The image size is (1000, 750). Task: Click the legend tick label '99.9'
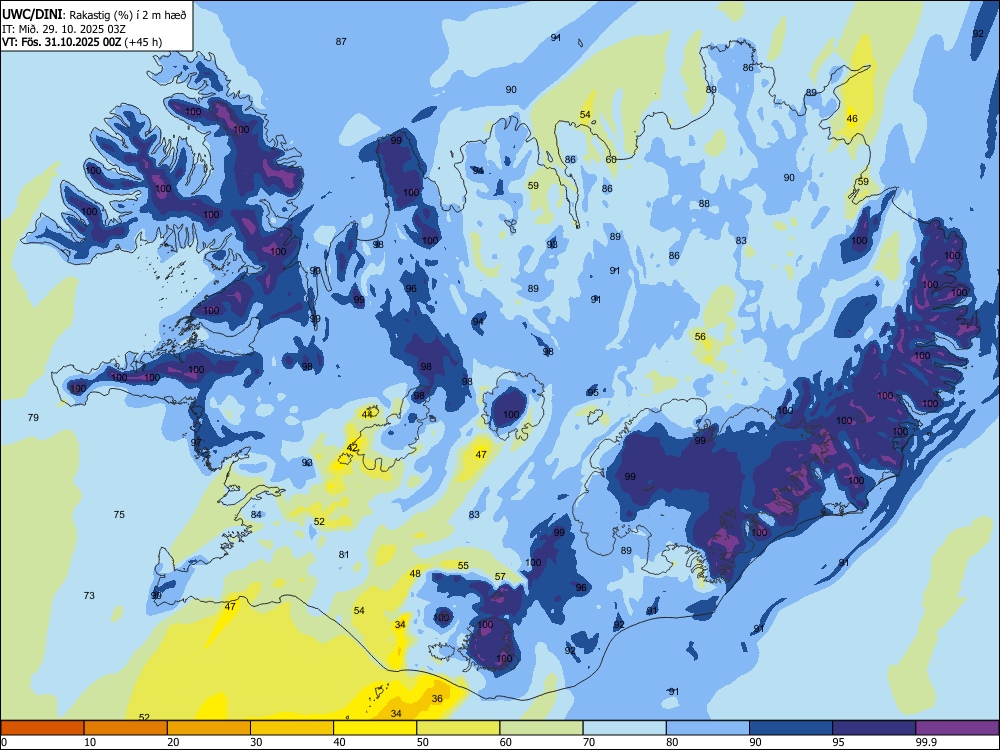click(925, 742)
